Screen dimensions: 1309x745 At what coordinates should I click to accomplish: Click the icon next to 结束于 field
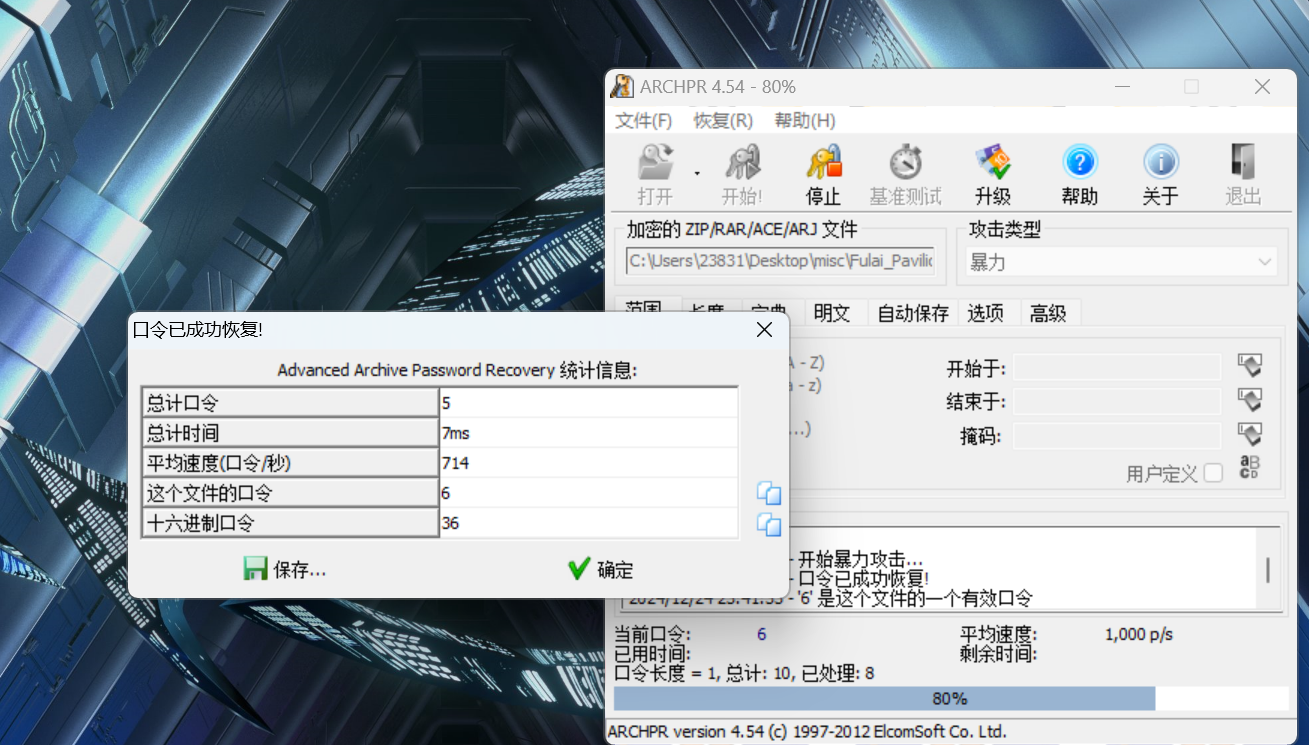(x=1250, y=400)
